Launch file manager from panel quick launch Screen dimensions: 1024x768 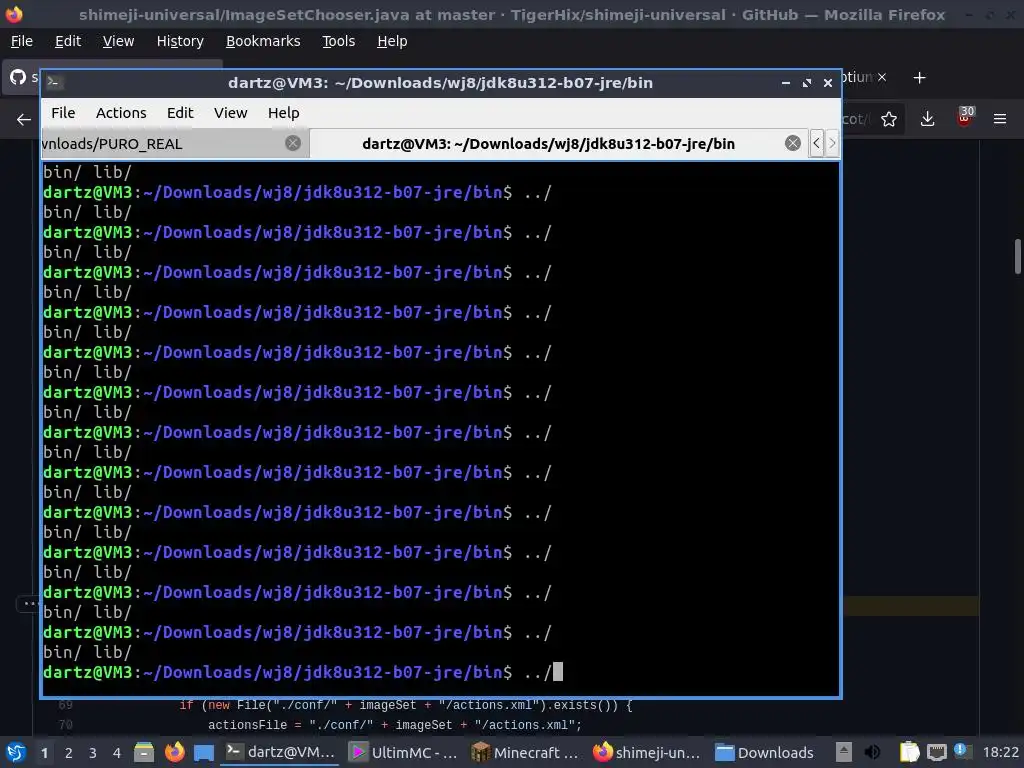(x=144, y=752)
